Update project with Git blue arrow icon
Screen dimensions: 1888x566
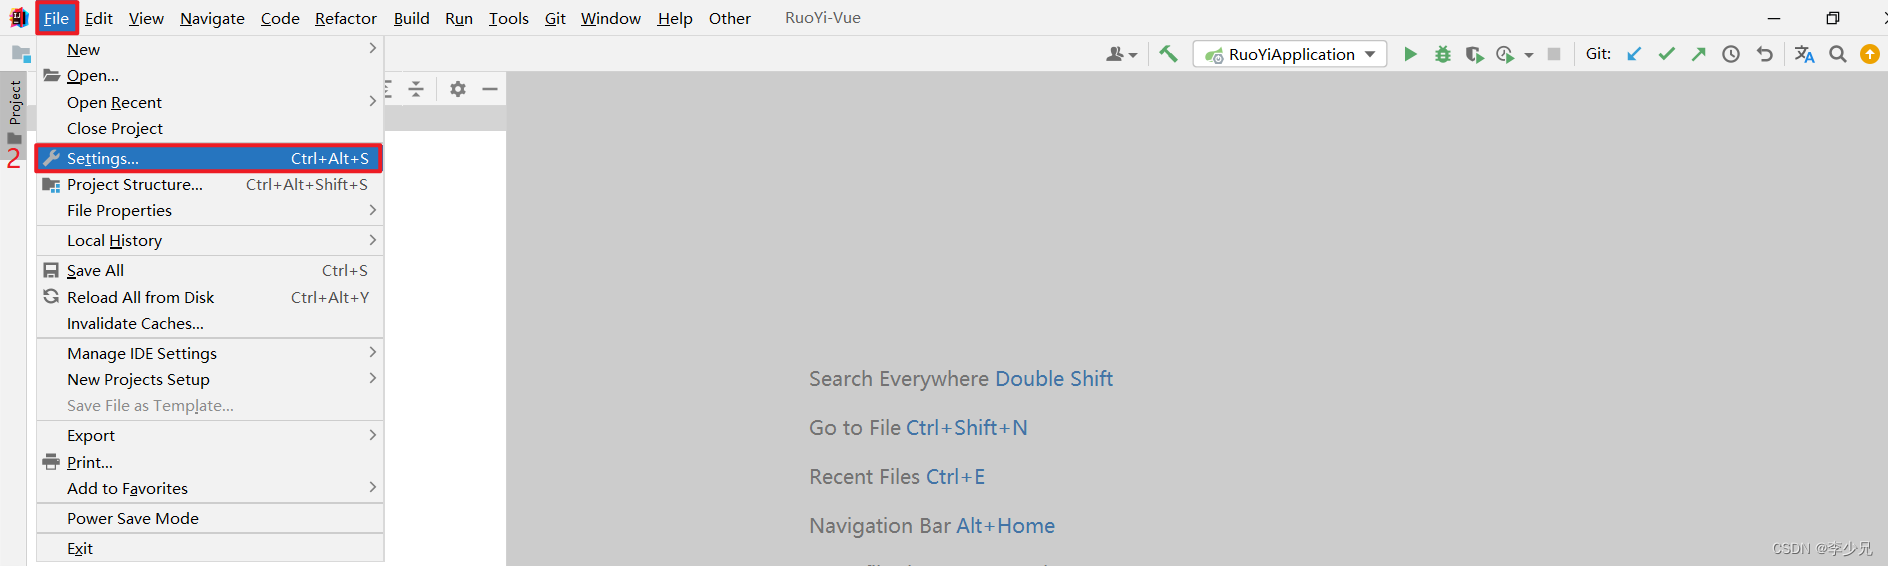pos(1634,54)
